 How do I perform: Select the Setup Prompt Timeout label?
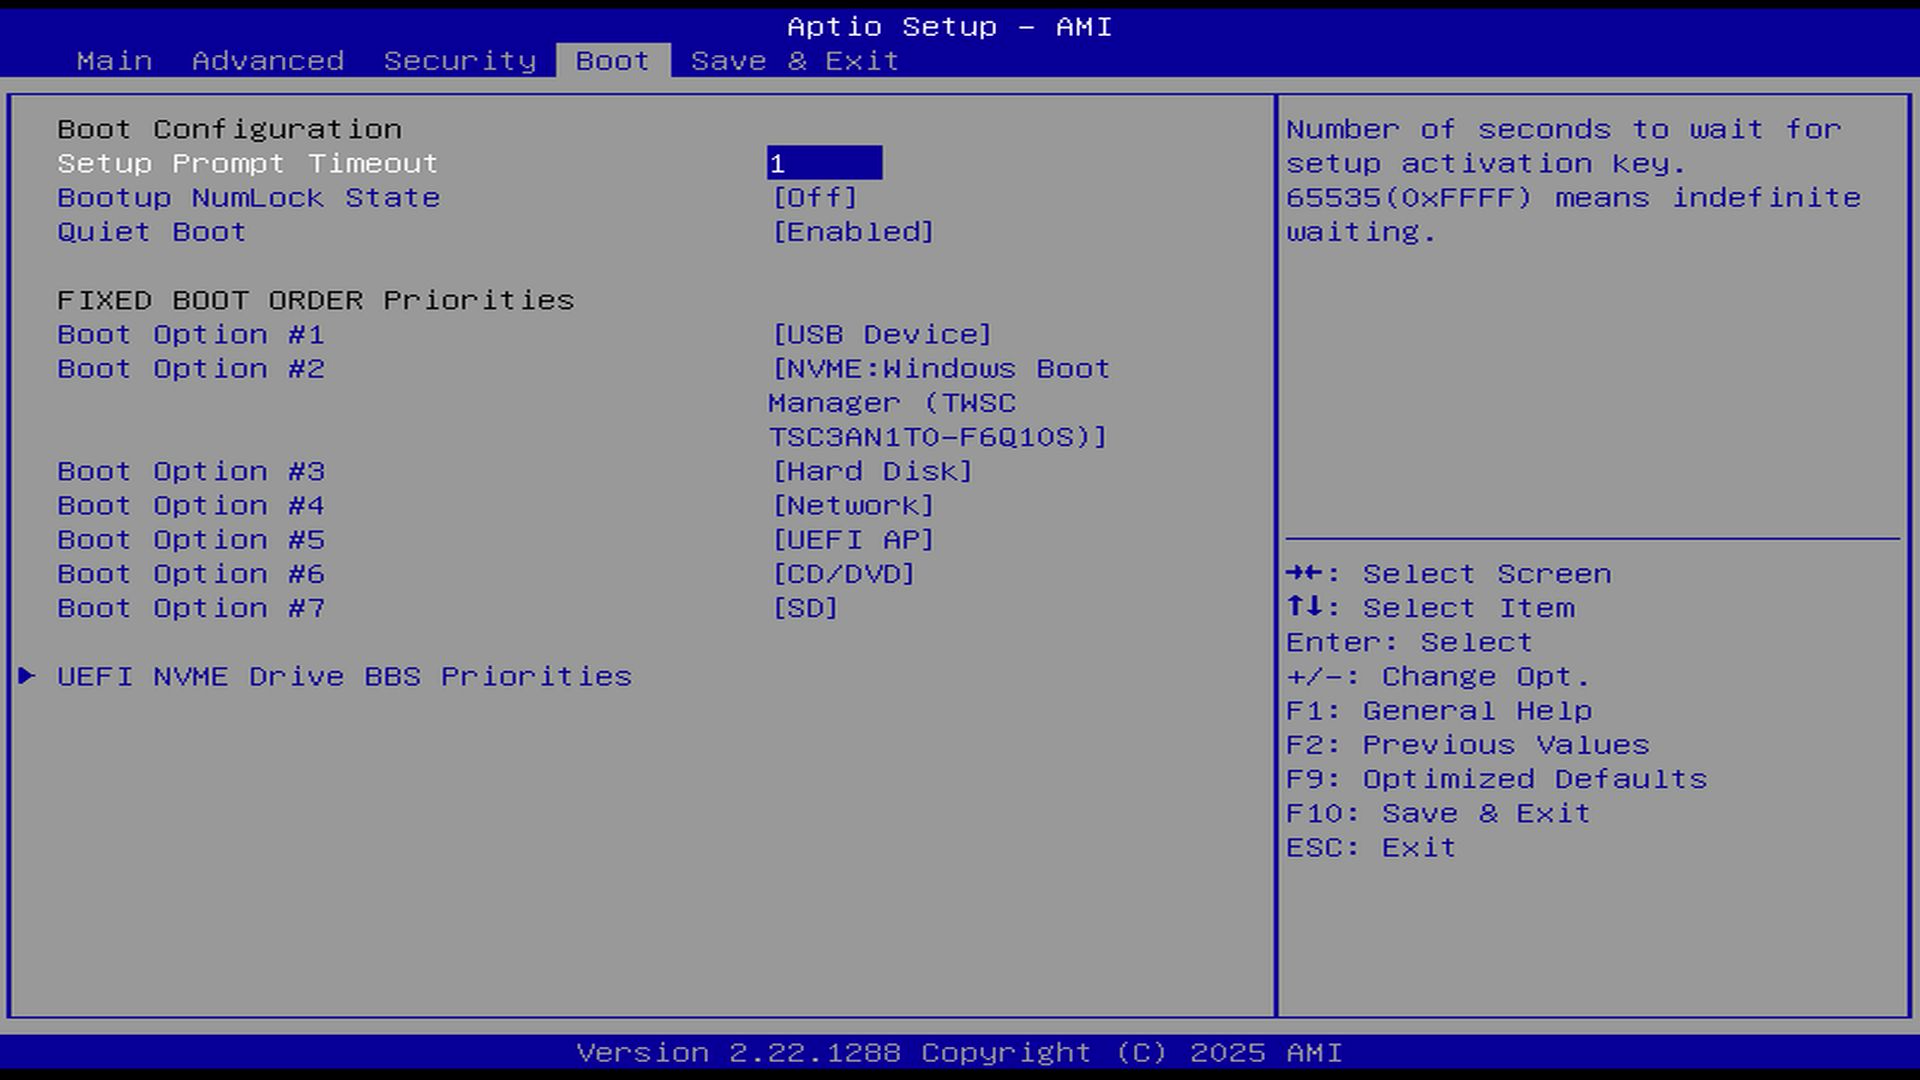[x=247, y=163]
